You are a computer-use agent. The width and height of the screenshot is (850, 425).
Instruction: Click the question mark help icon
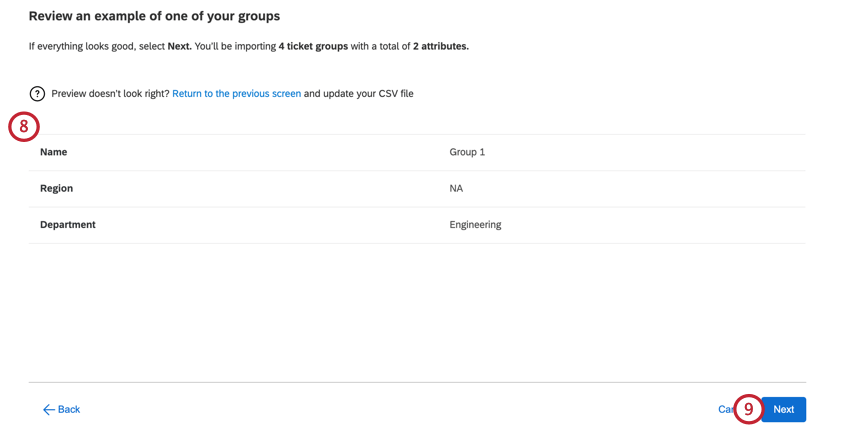[x=37, y=94]
